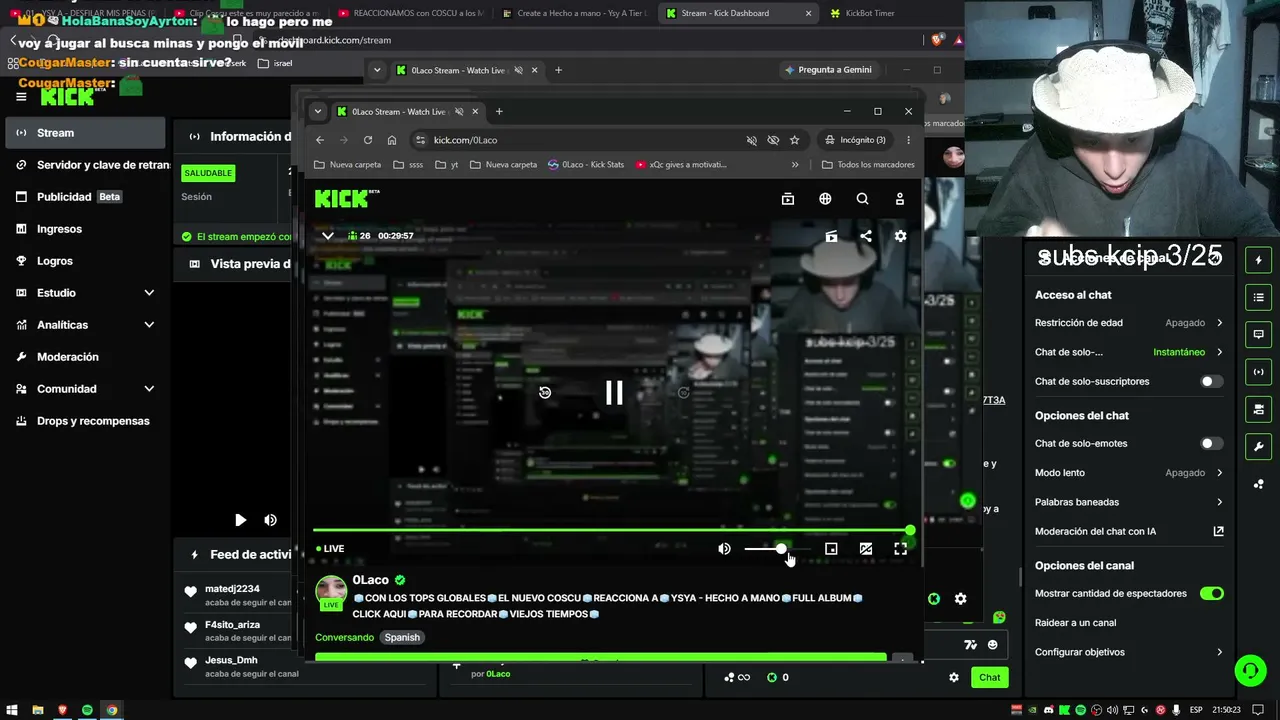Collapse the Vista previa panel
The height and width of the screenshot is (720, 1280).
coord(194,264)
